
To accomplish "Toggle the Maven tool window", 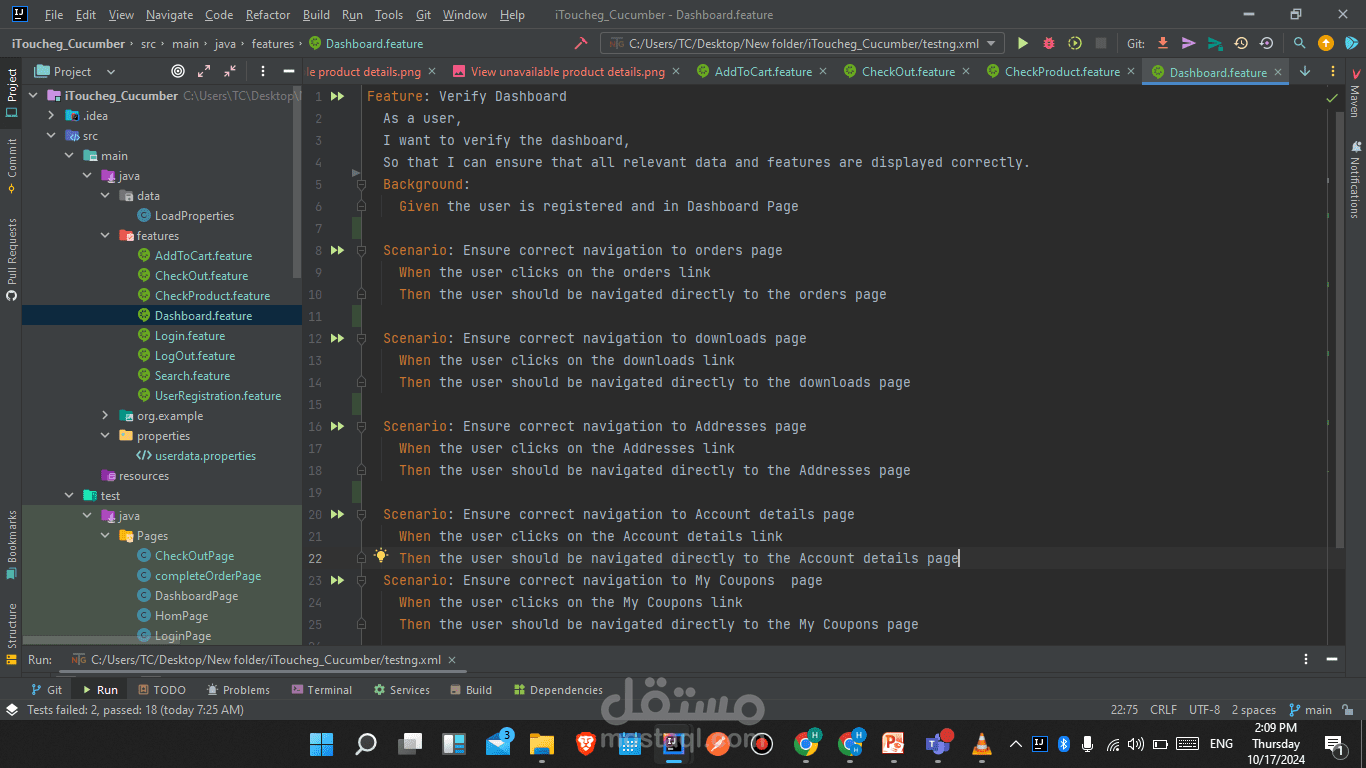I will [x=1354, y=92].
